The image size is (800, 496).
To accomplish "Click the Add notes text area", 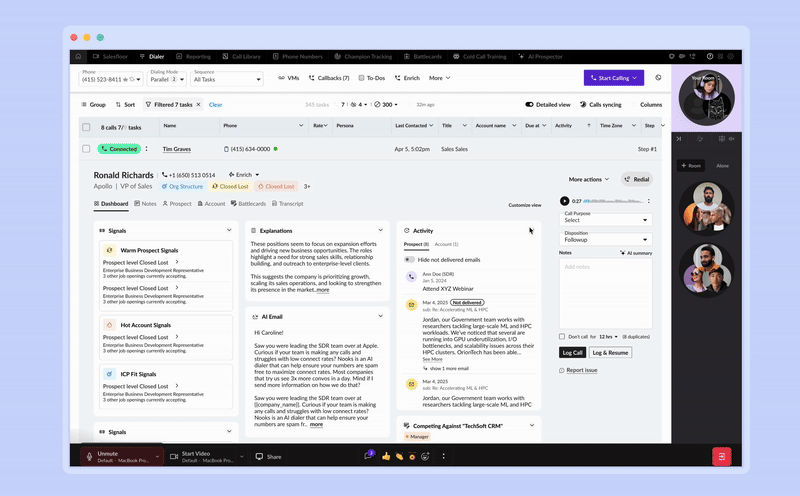I will [606, 293].
